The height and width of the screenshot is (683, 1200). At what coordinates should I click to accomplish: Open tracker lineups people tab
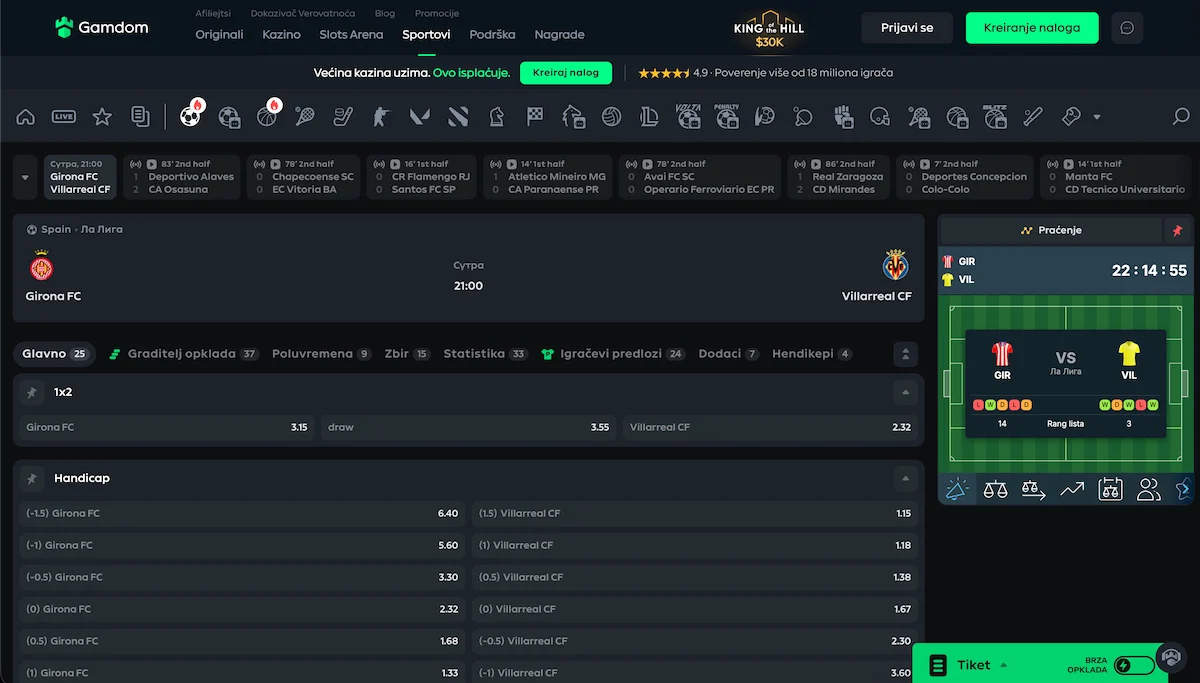(x=1149, y=489)
